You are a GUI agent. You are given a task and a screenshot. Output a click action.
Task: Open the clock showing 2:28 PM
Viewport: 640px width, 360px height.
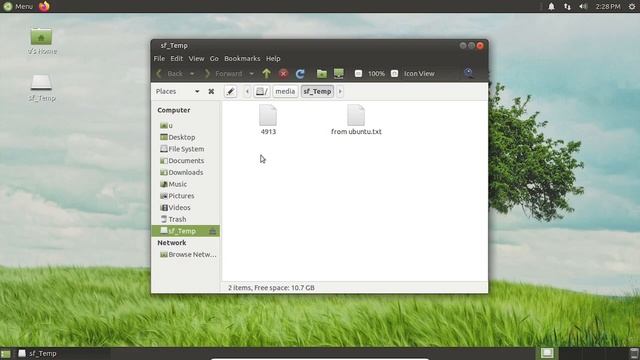tap(608, 6)
